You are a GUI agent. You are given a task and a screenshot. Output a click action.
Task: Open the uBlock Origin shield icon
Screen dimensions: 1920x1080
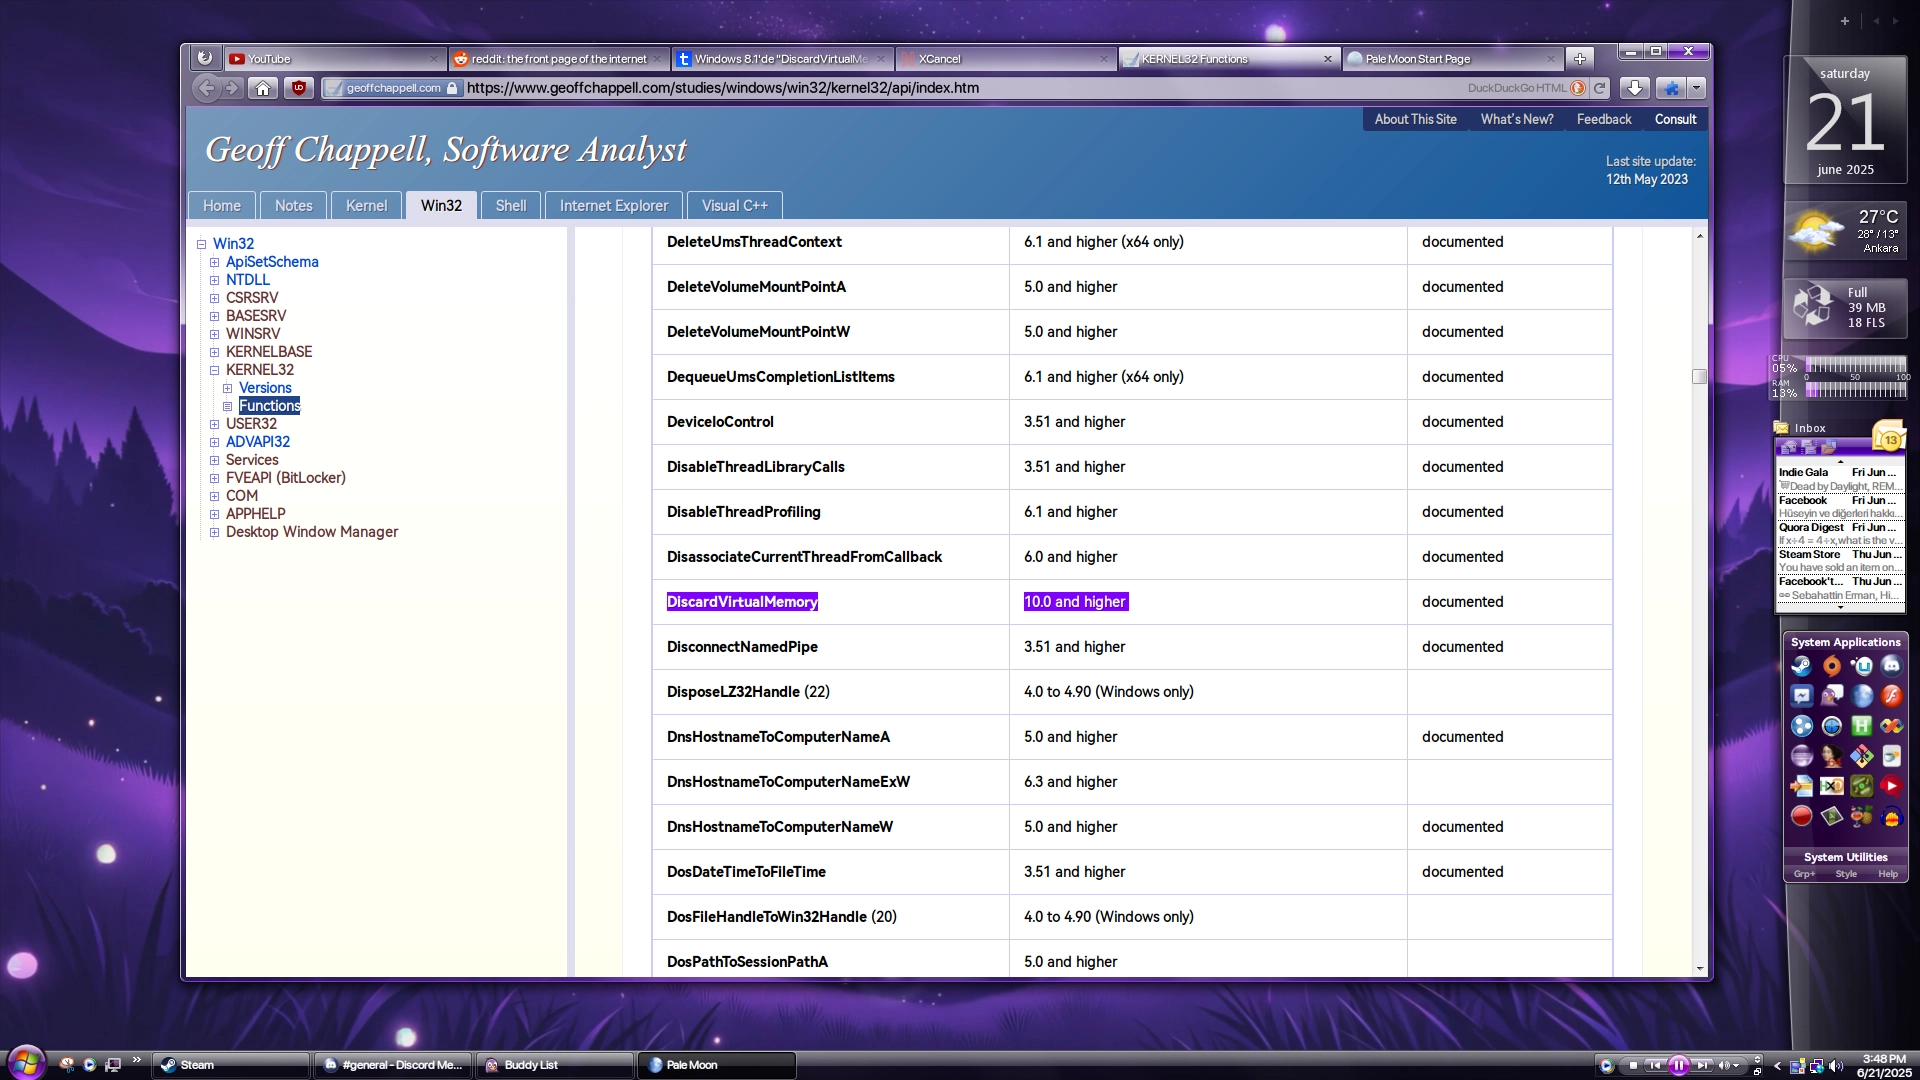coord(298,88)
